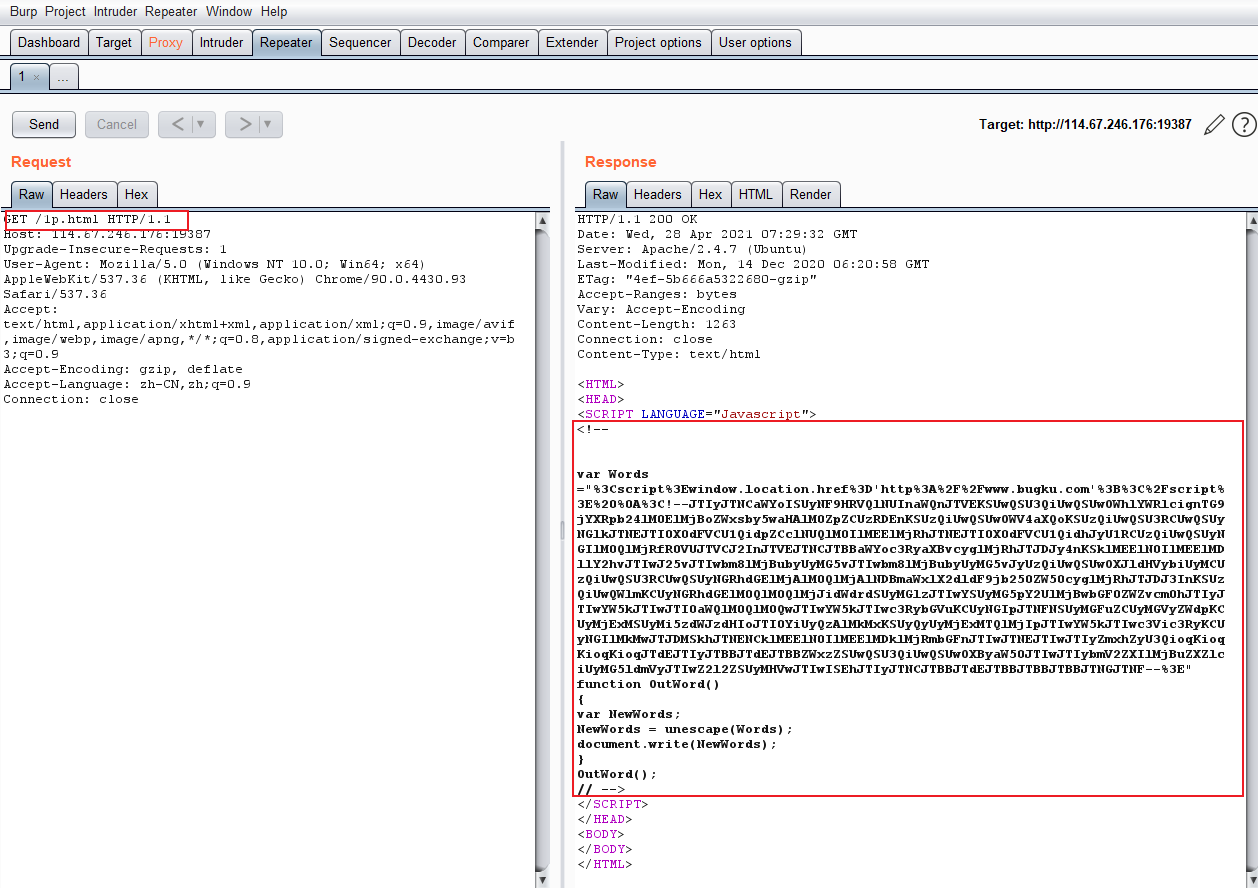Click the Cancel button
This screenshot has height=888, width=1258.
coord(117,124)
